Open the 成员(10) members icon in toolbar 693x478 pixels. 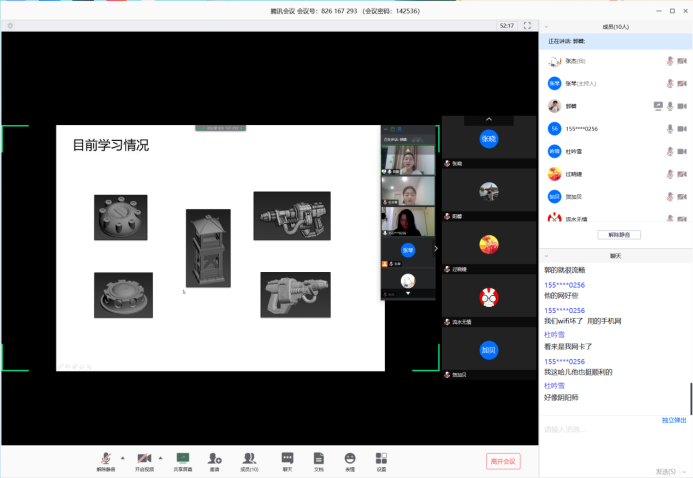tap(249, 458)
